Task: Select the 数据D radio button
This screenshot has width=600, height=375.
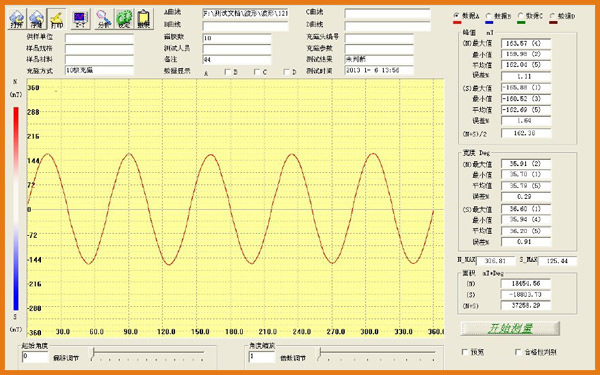Action: click(x=553, y=16)
